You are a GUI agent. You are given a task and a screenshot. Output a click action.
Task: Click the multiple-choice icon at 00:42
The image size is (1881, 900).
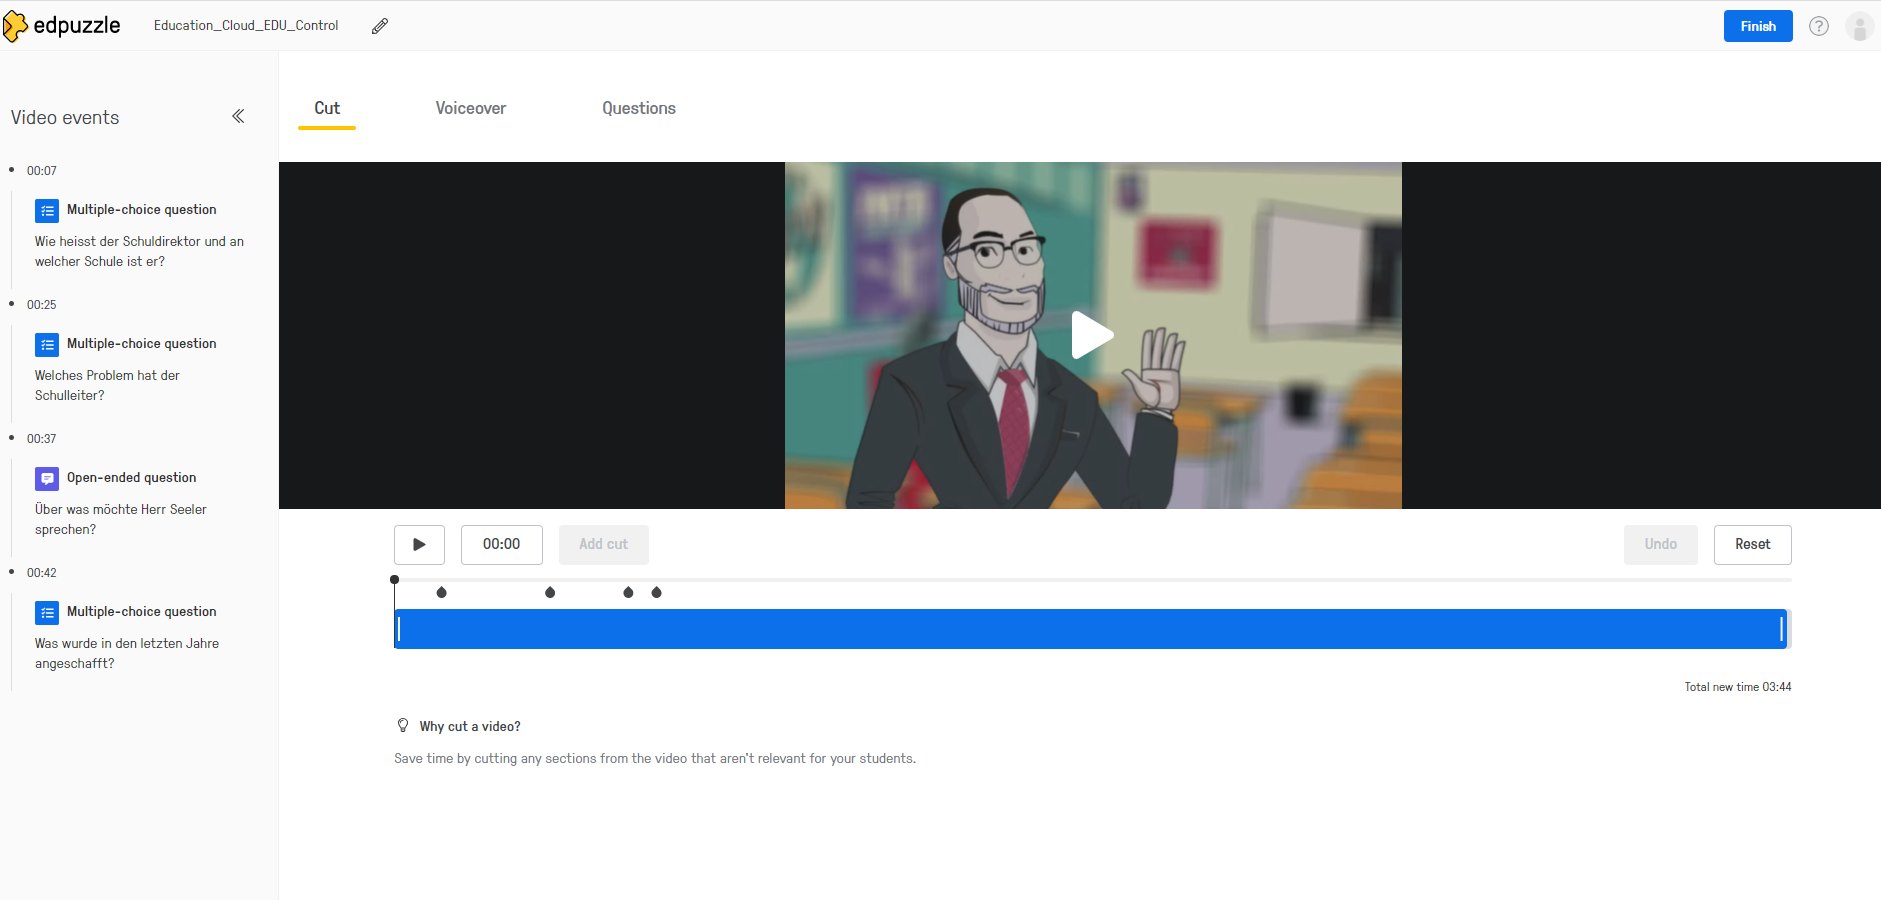(x=47, y=612)
